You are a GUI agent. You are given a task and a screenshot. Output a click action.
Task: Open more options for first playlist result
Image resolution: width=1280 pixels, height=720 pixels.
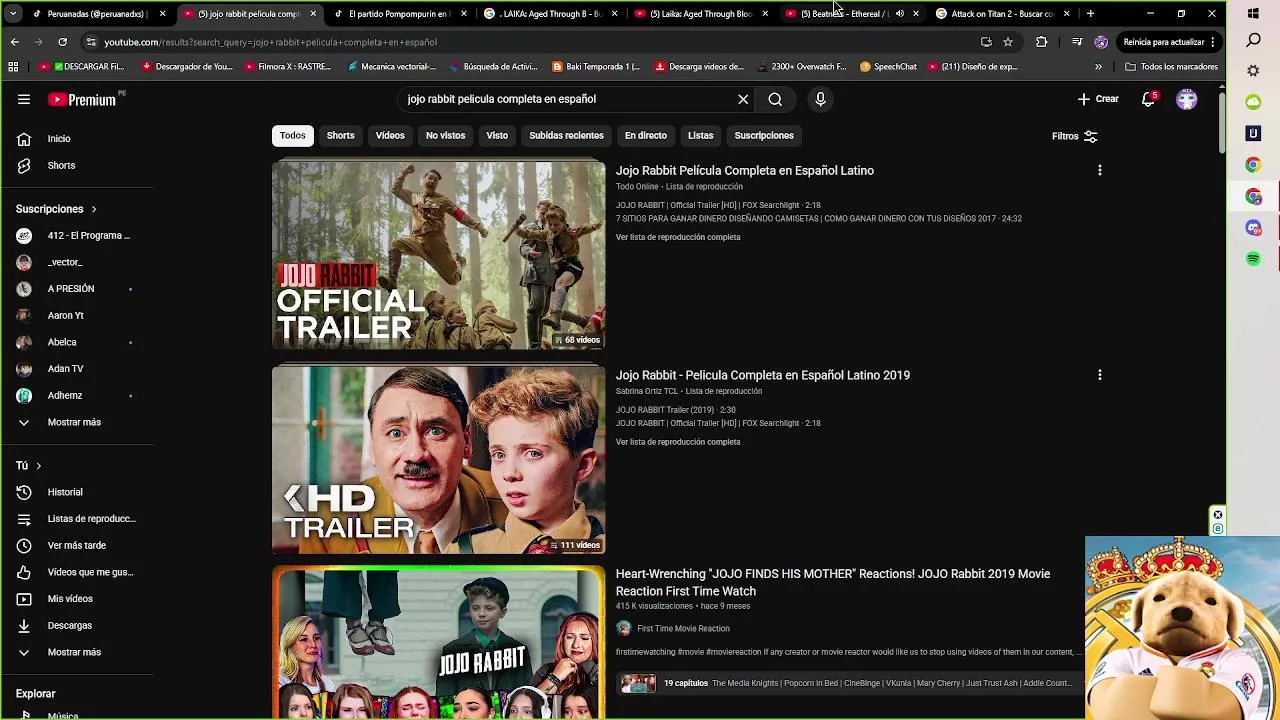[1099, 171]
